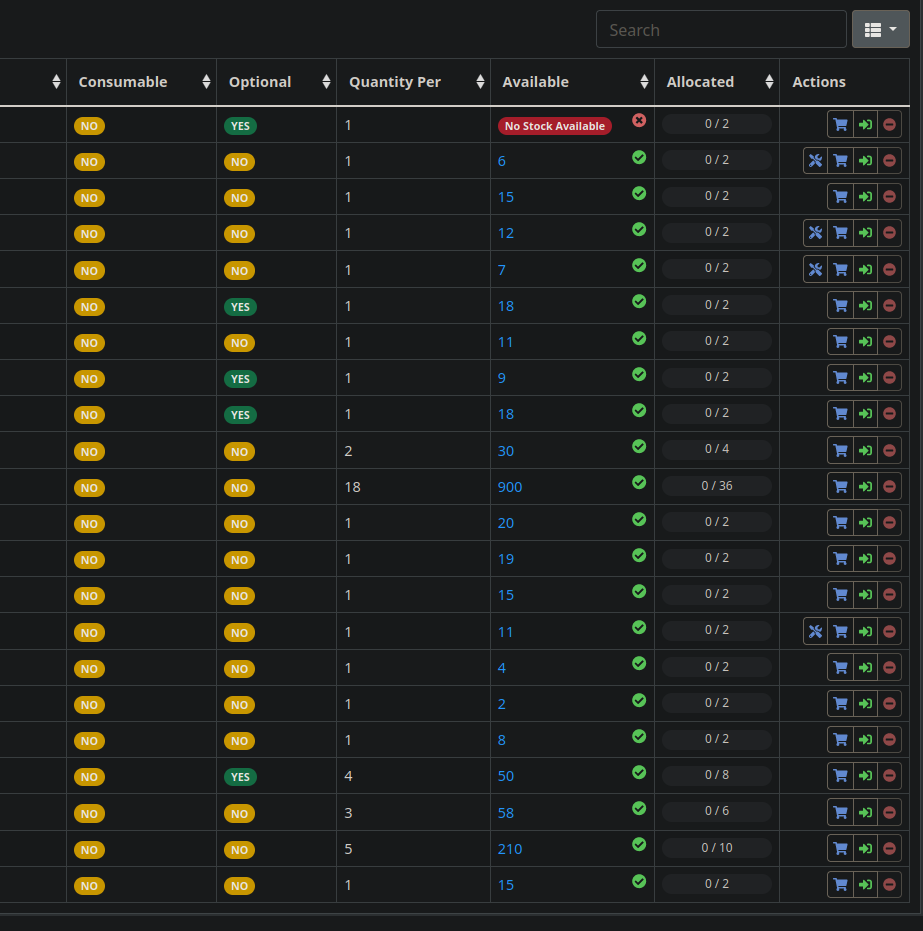
Task: Click the red remove icon on the last row
Action: pyautogui.click(x=889, y=884)
